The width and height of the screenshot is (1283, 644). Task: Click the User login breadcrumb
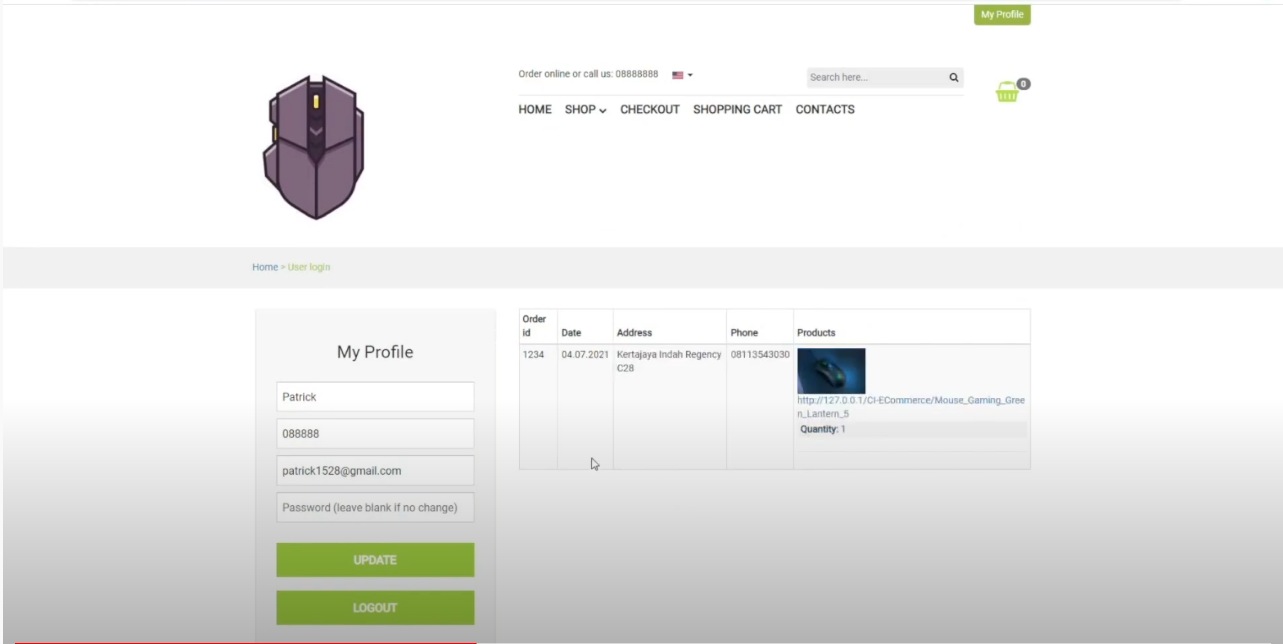(309, 267)
